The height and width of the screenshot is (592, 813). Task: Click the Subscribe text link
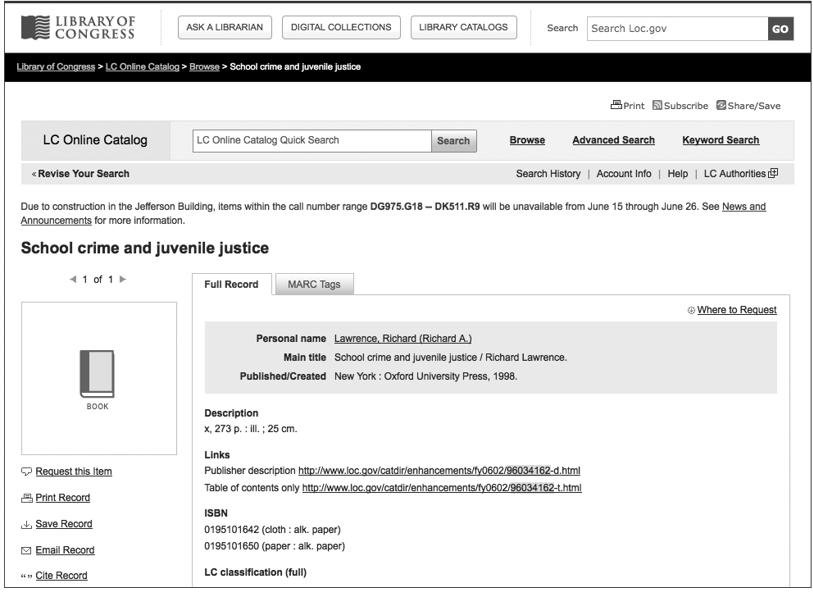(686, 106)
